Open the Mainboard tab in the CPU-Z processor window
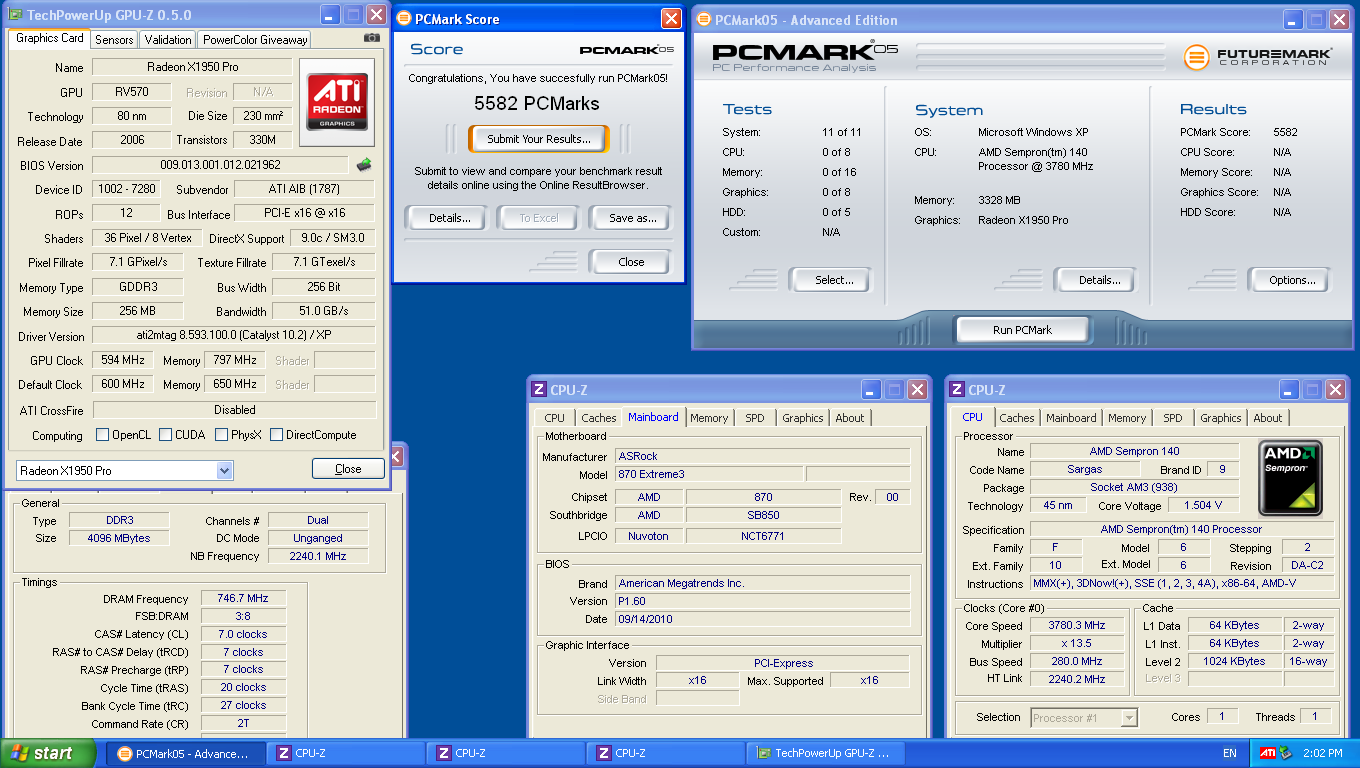 1071,418
